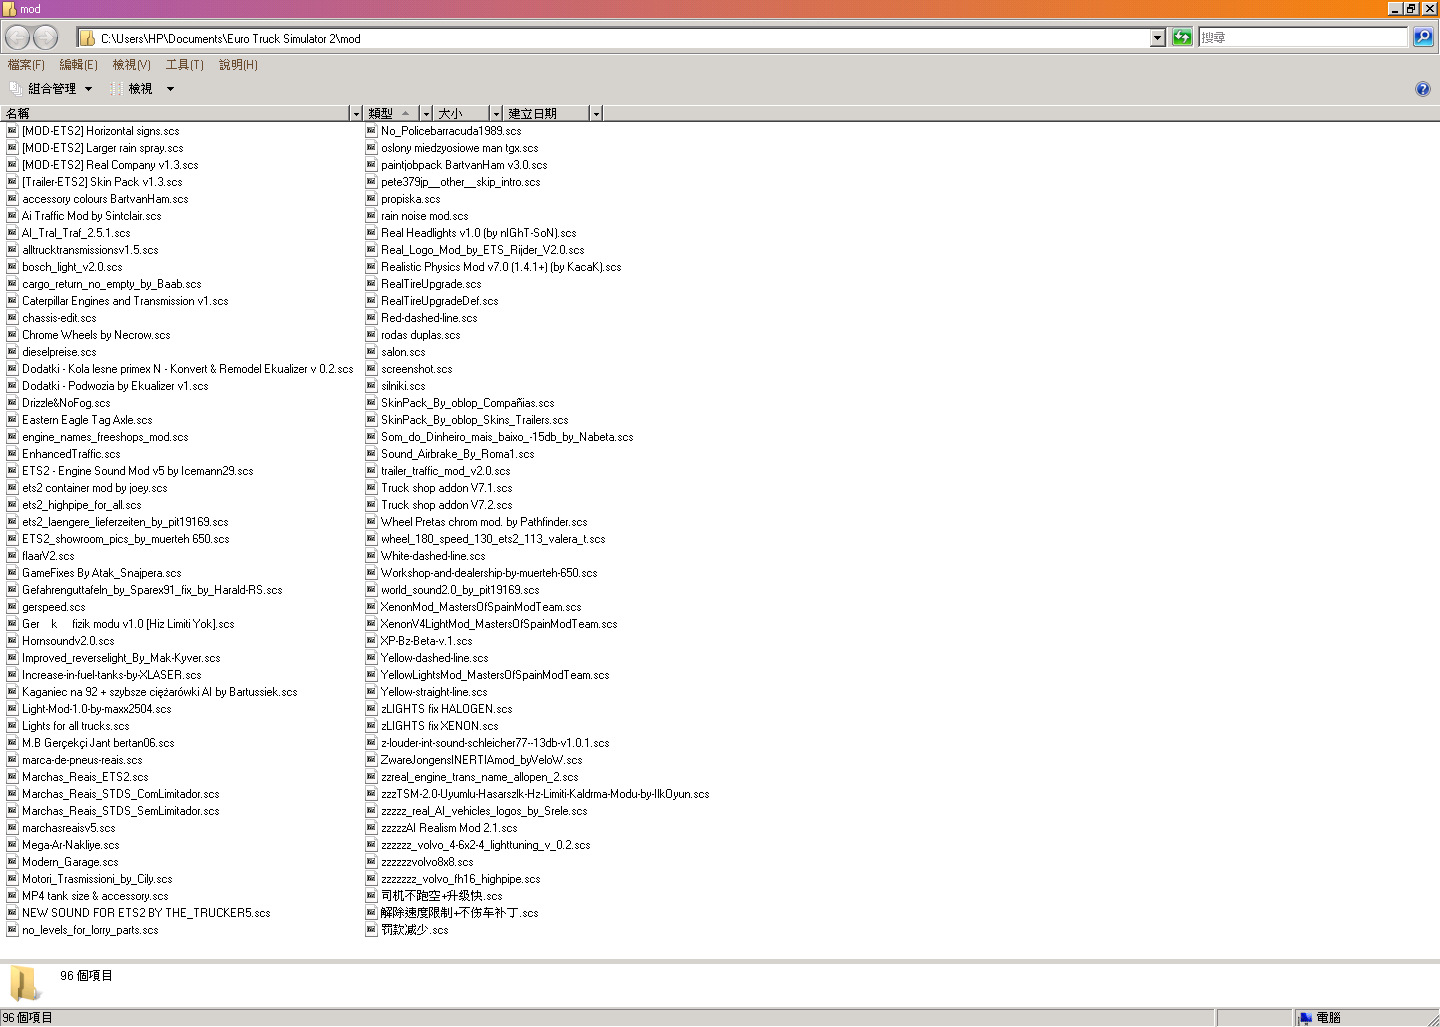
Task: Select file Chrome Wheels by Necrow.scs
Action: click(x=96, y=335)
